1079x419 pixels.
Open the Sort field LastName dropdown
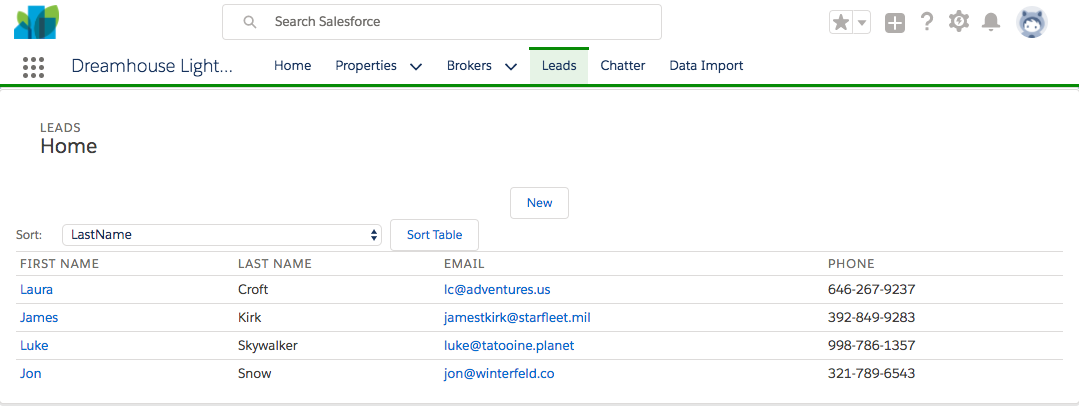(x=222, y=235)
